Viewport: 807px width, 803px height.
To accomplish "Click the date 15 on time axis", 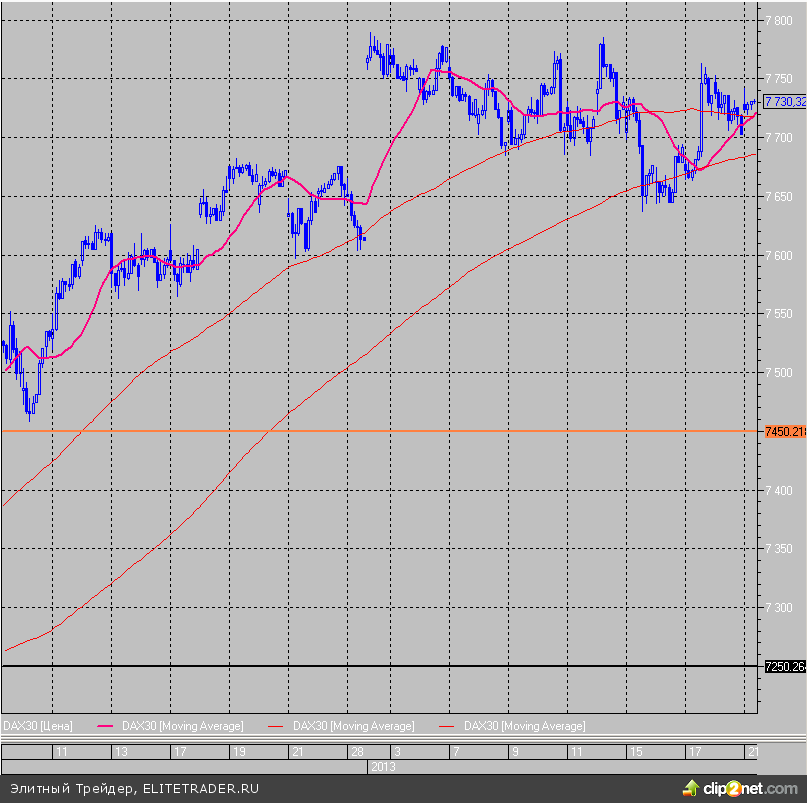I will pyautogui.click(x=635, y=751).
